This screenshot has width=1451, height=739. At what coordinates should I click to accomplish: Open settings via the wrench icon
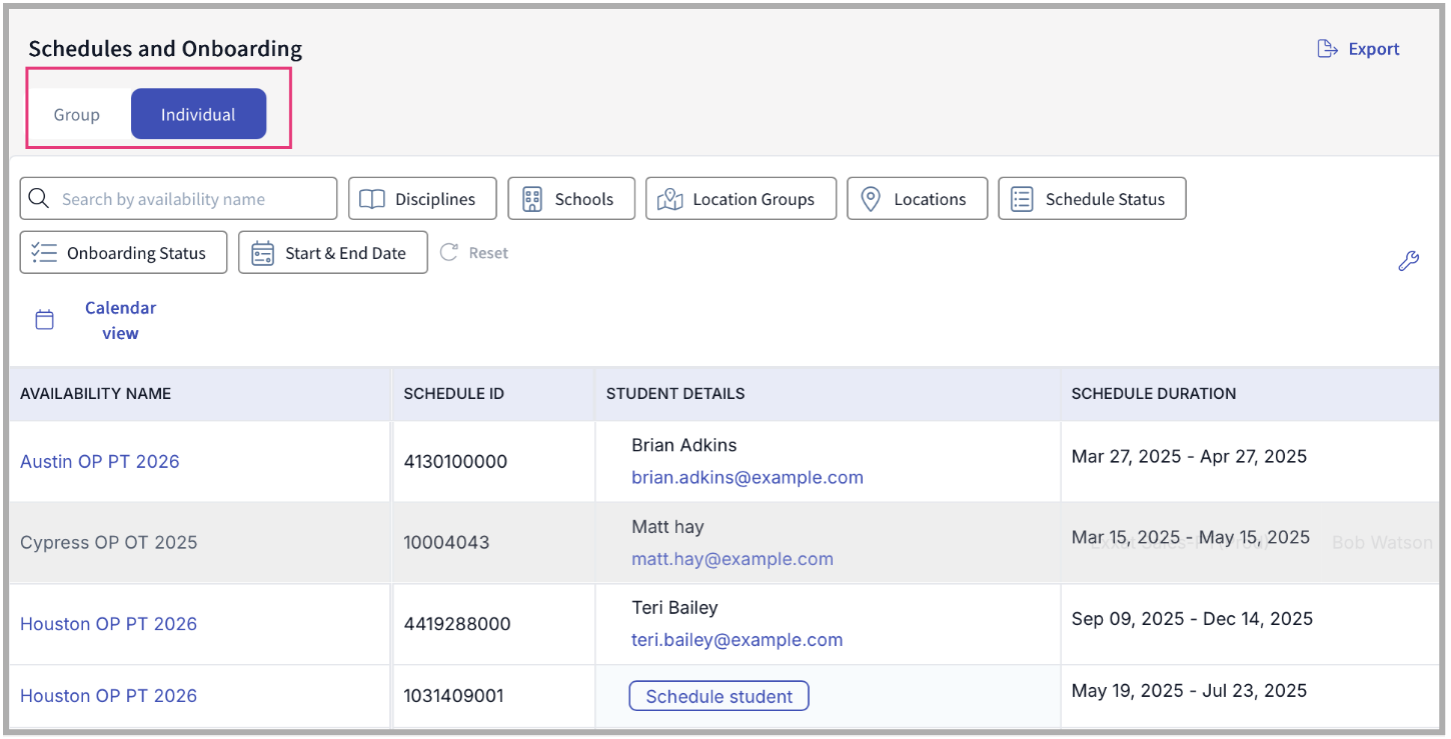pyautogui.click(x=1408, y=262)
